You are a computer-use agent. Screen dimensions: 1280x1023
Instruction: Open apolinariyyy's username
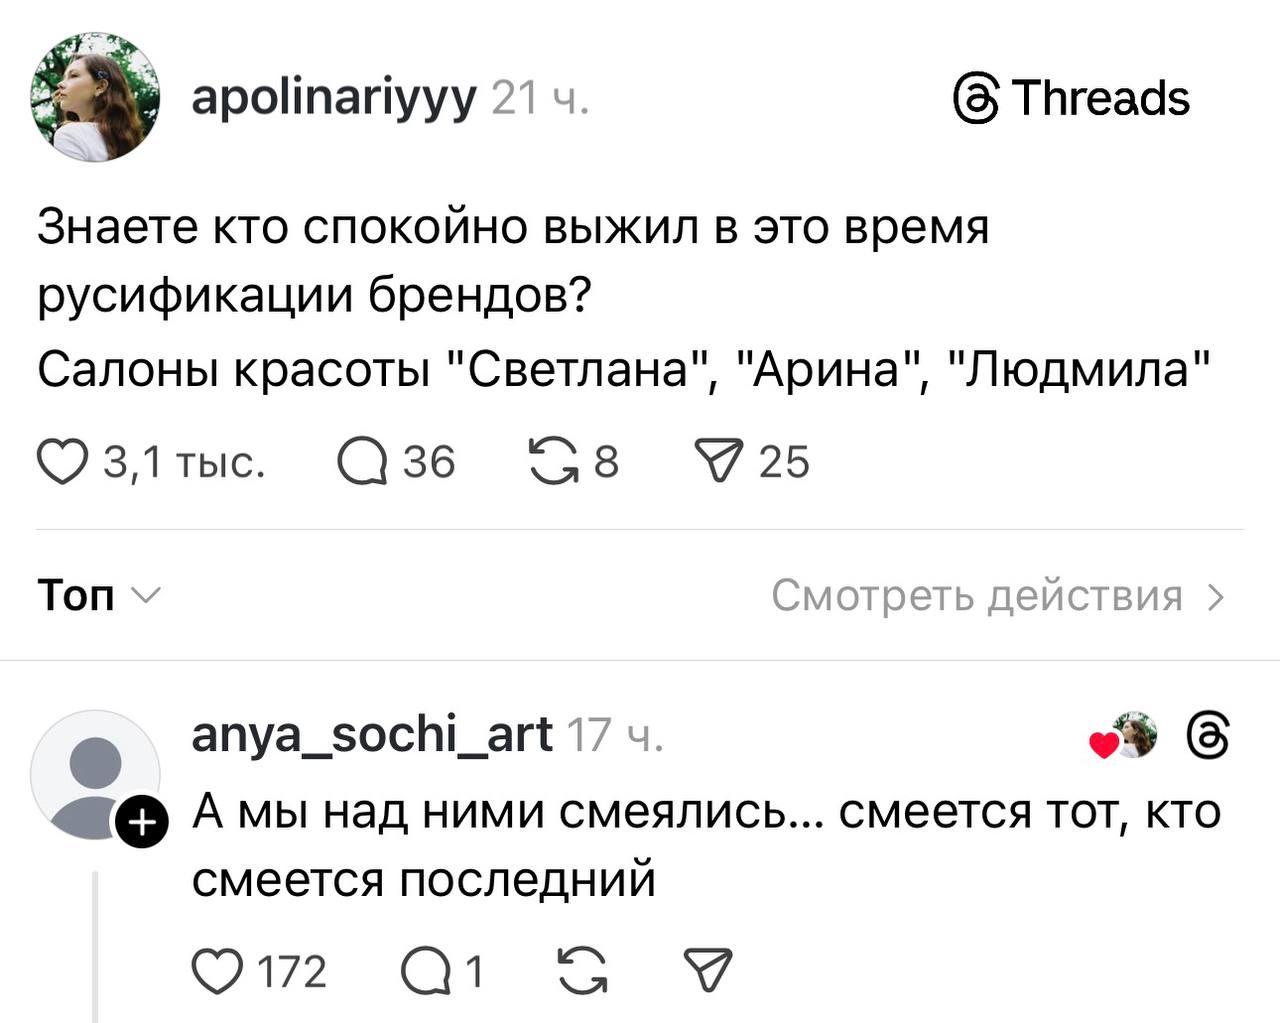[x=333, y=97]
